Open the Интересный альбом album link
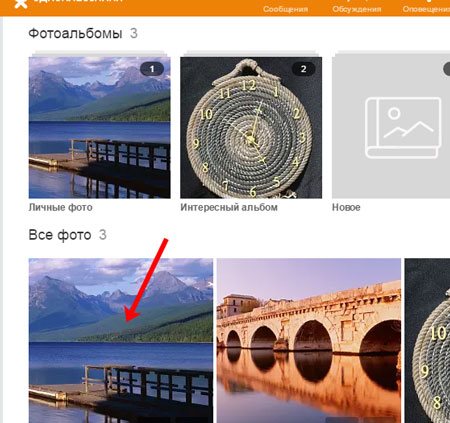 click(x=229, y=207)
